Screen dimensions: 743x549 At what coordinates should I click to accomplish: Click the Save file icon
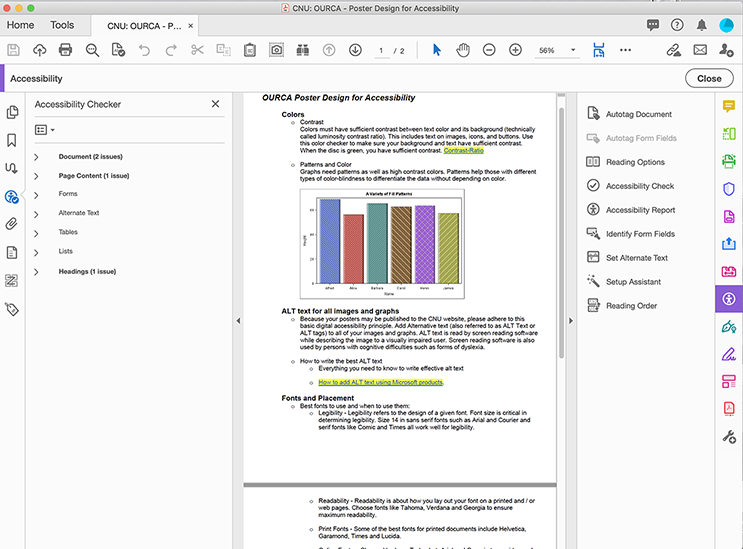[x=13, y=50]
